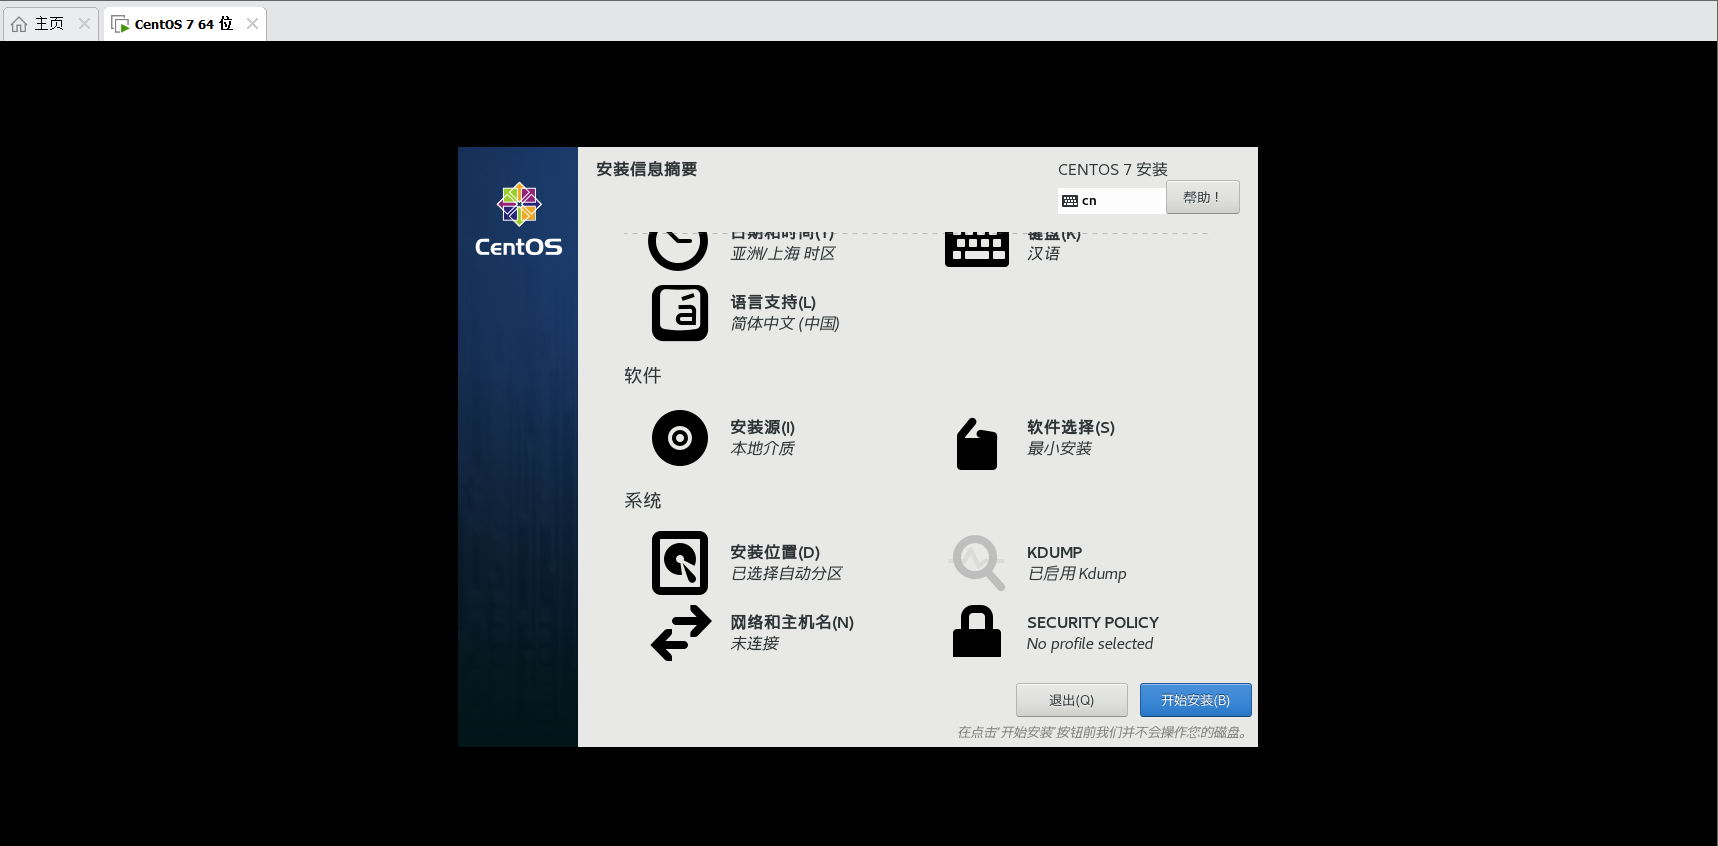Click the 软件 section heading
The height and width of the screenshot is (846, 1718).
click(x=642, y=375)
